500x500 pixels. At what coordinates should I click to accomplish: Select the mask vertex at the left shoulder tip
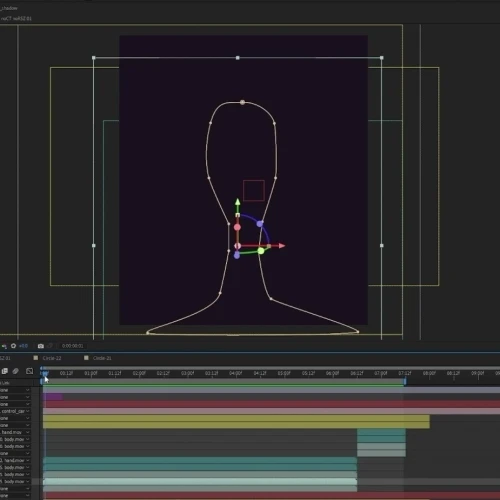click(147, 332)
